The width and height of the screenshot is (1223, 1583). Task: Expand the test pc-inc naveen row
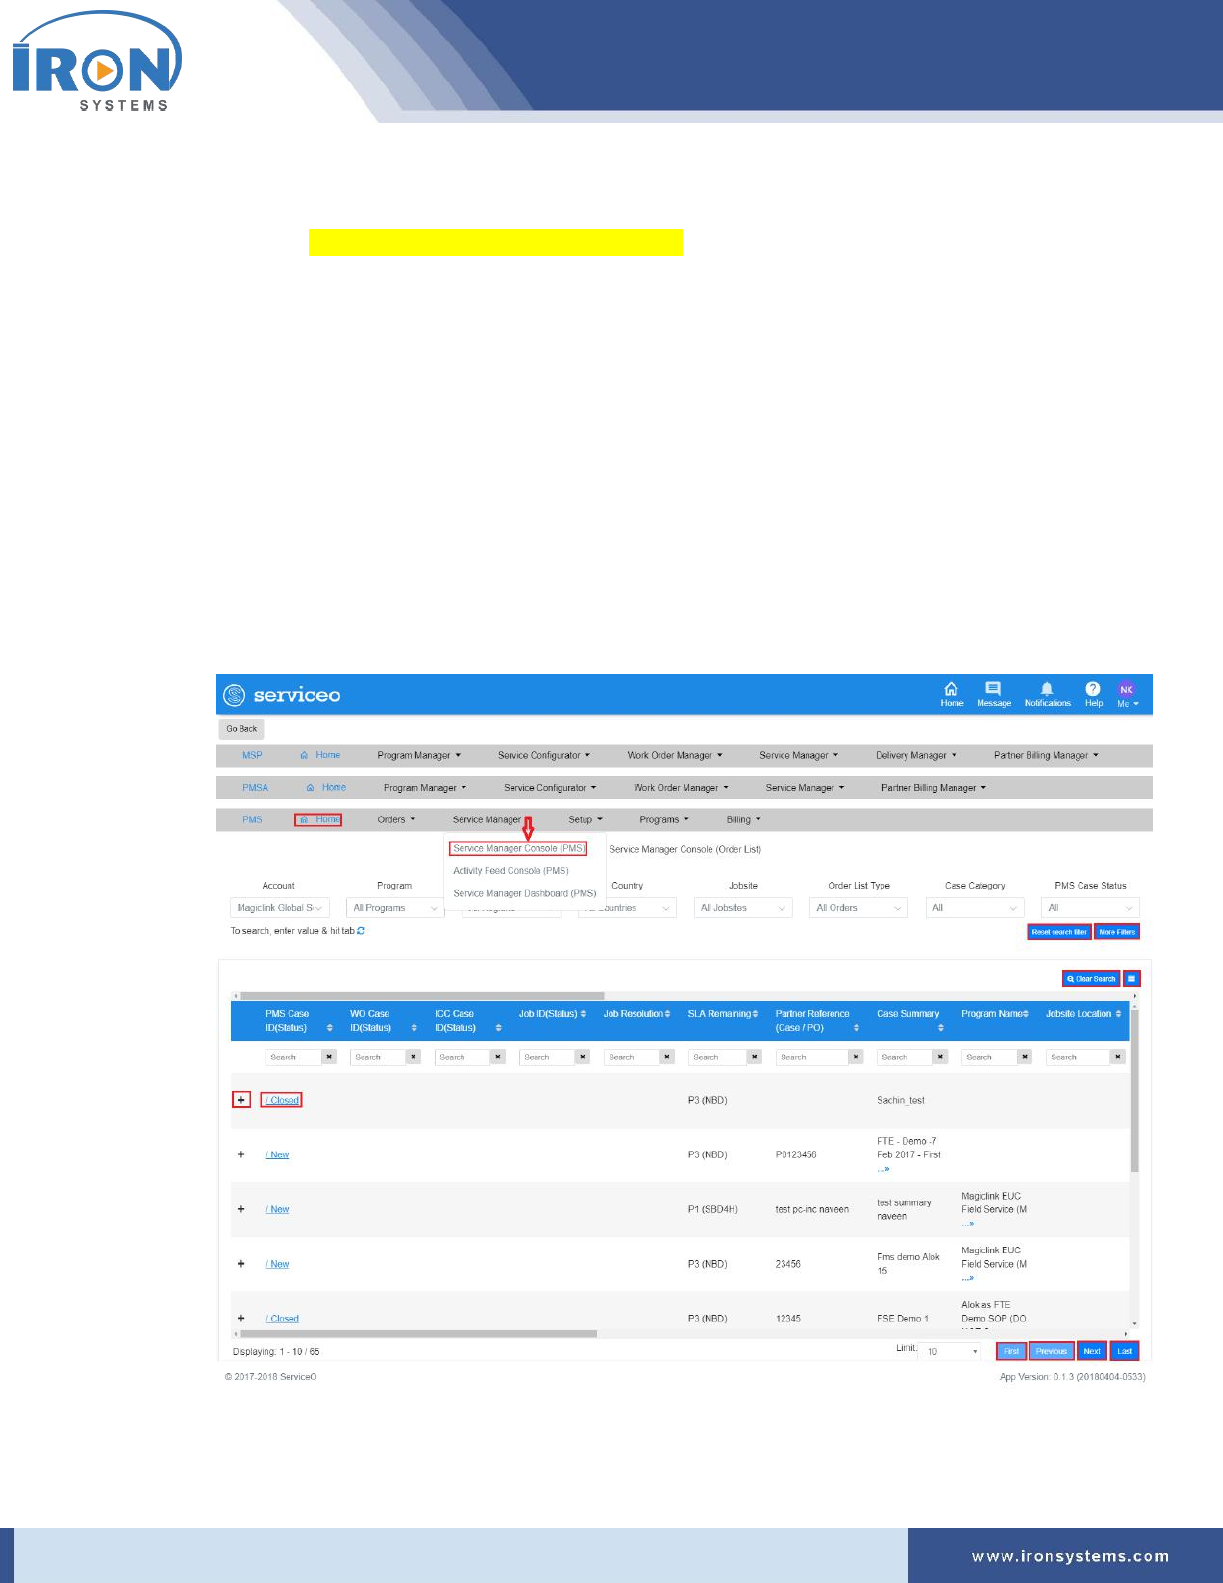pos(241,1209)
